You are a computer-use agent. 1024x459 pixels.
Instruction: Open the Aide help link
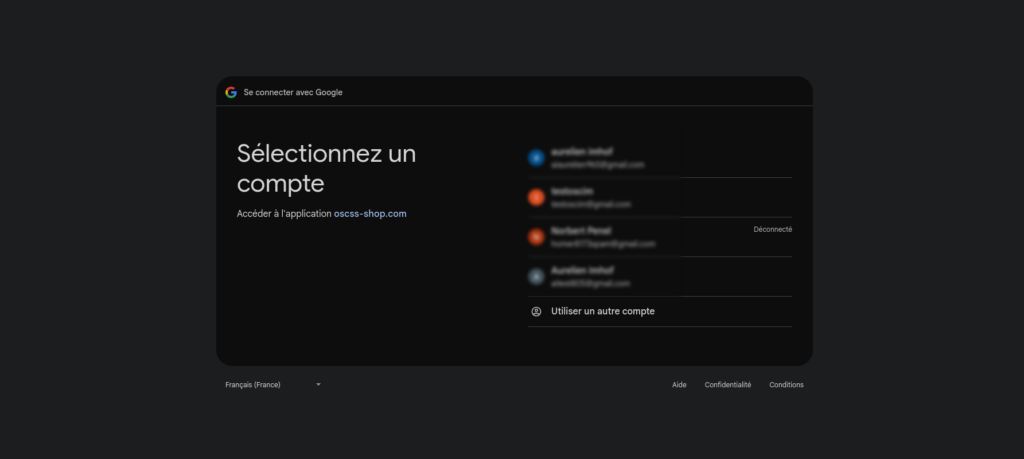pyautogui.click(x=679, y=385)
